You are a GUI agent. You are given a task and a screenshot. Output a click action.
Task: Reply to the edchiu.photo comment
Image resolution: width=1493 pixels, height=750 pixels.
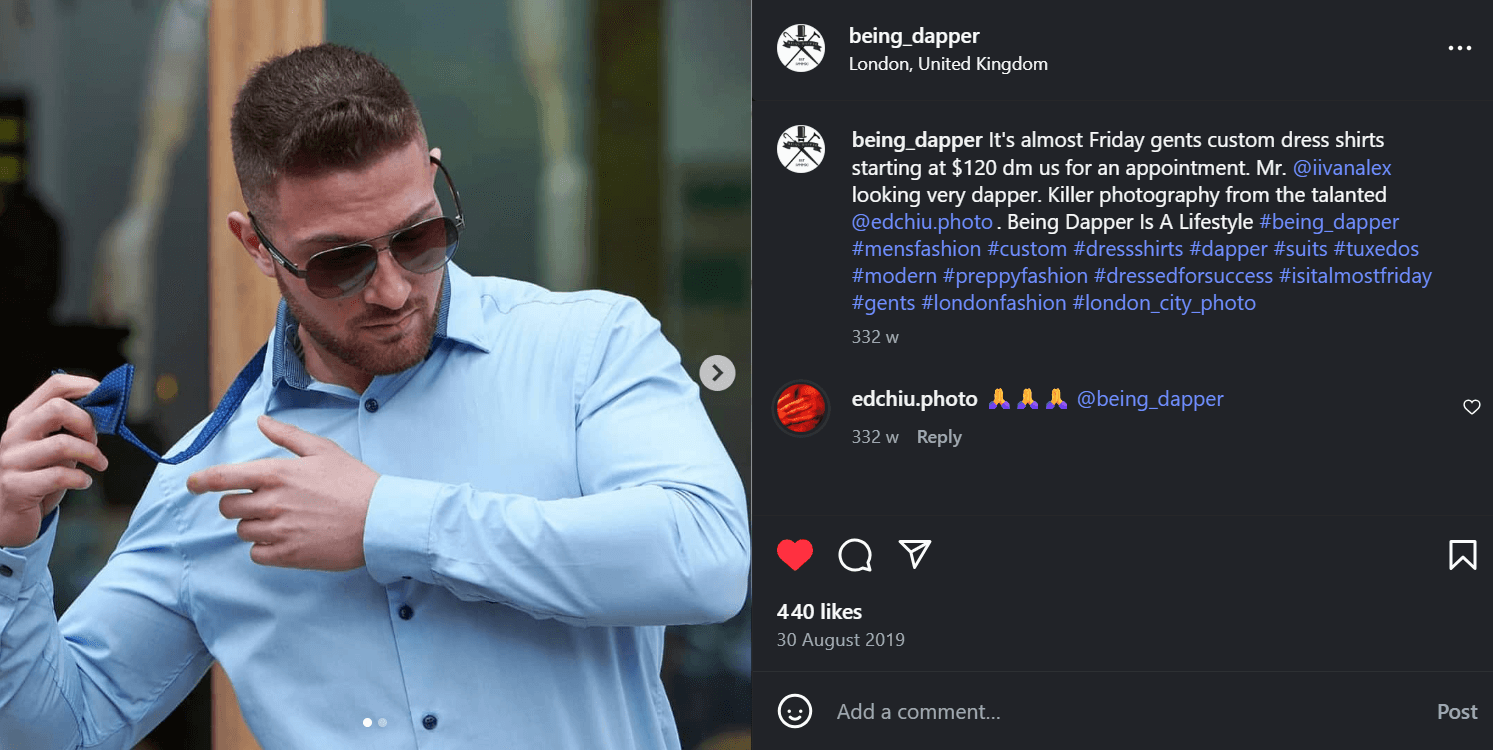939,437
